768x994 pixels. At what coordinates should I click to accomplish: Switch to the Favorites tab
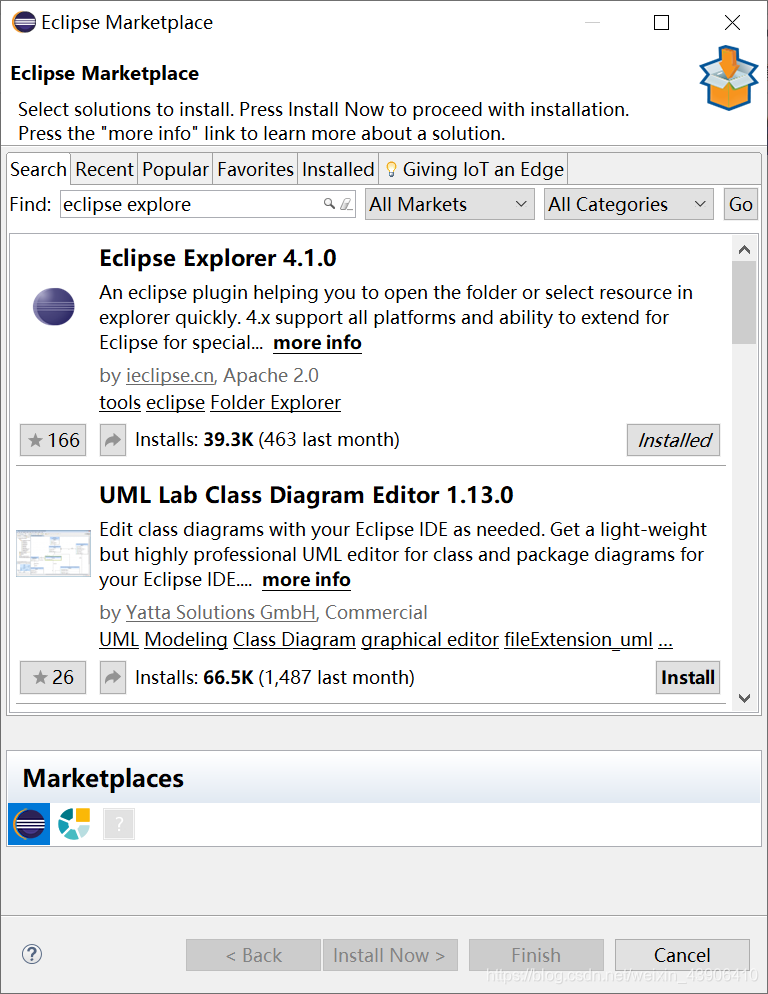pyautogui.click(x=255, y=169)
